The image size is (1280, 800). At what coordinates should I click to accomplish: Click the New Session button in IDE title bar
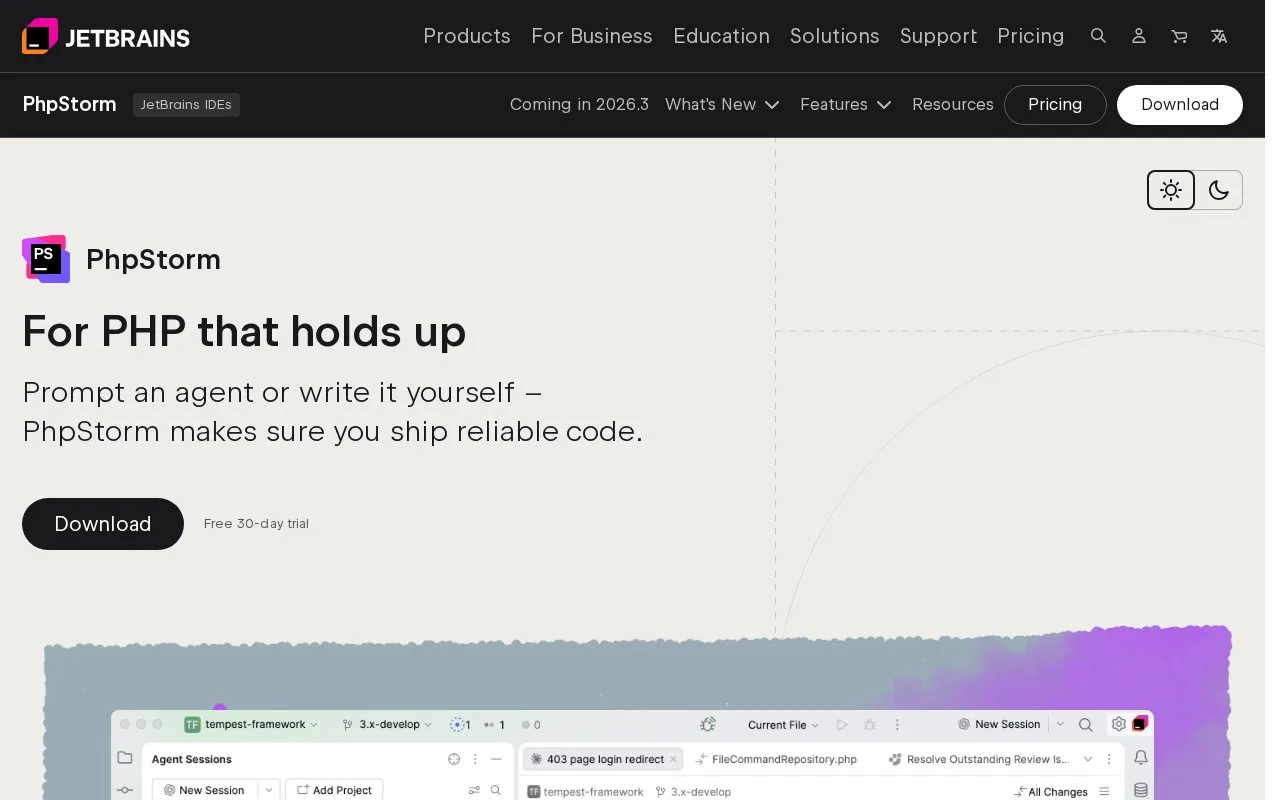999,724
